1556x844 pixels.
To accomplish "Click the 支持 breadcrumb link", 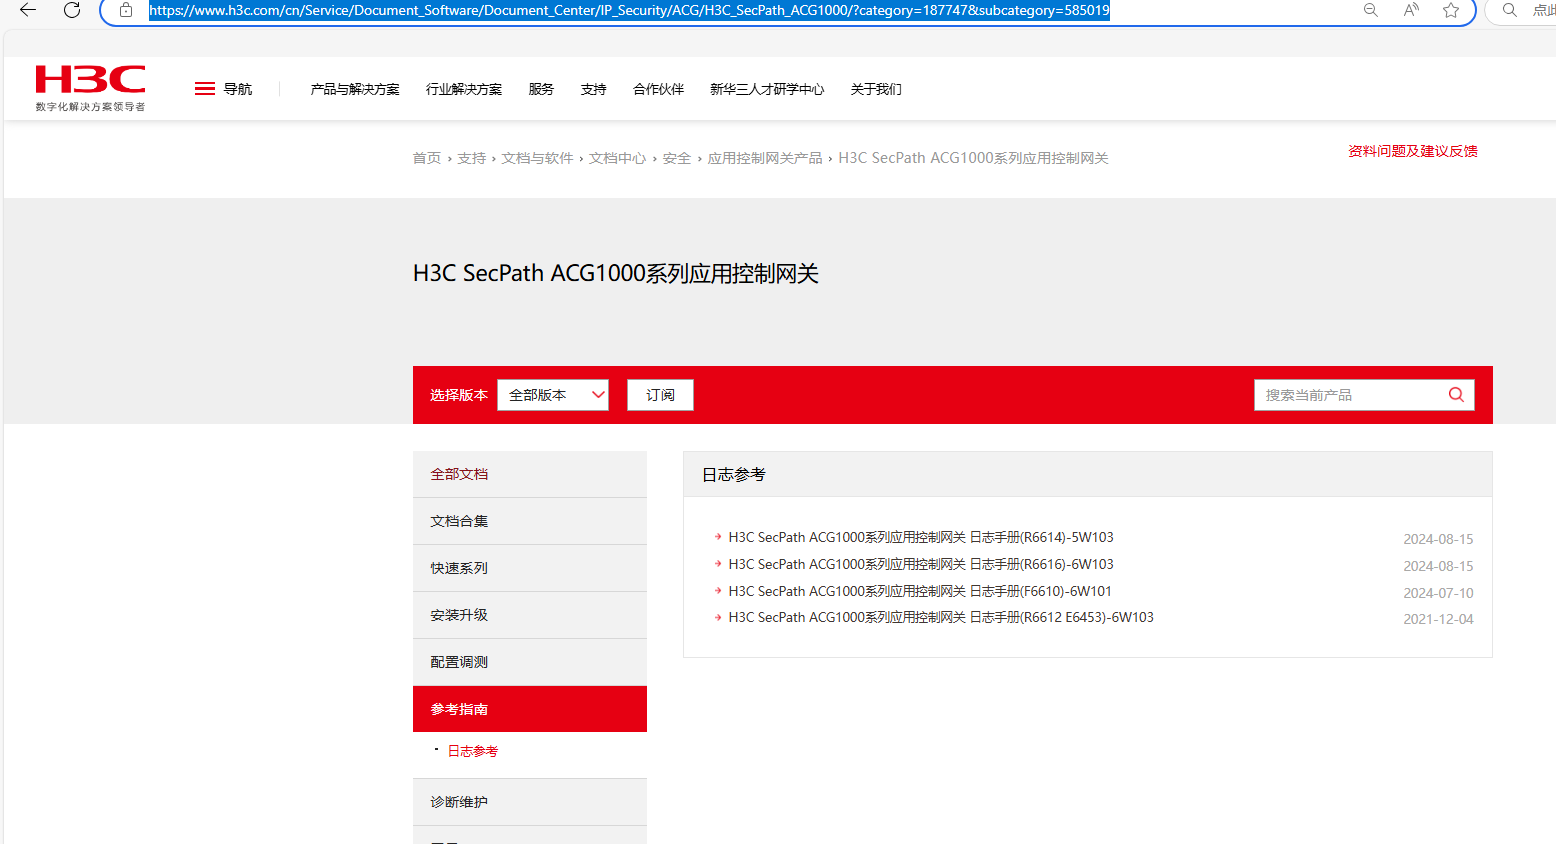I will 472,158.
